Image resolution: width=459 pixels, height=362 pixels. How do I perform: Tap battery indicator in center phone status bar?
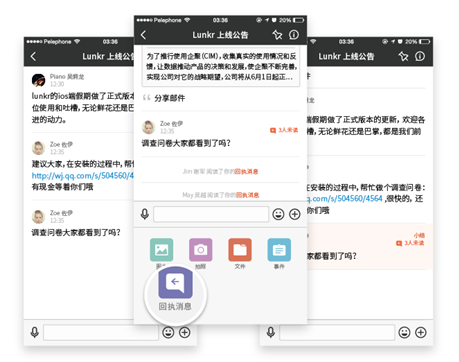299,20
